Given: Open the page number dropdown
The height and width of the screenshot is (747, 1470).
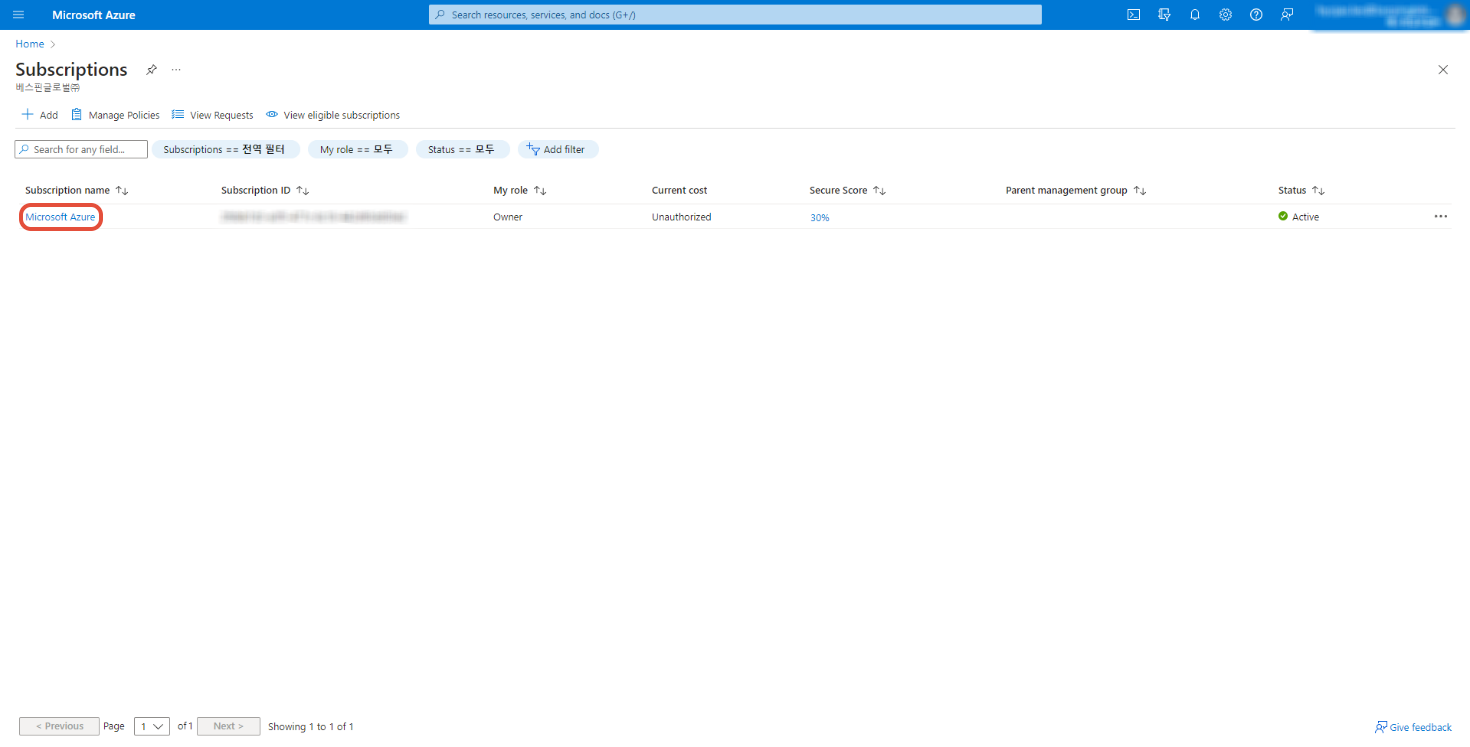Looking at the screenshot, I should [152, 726].
